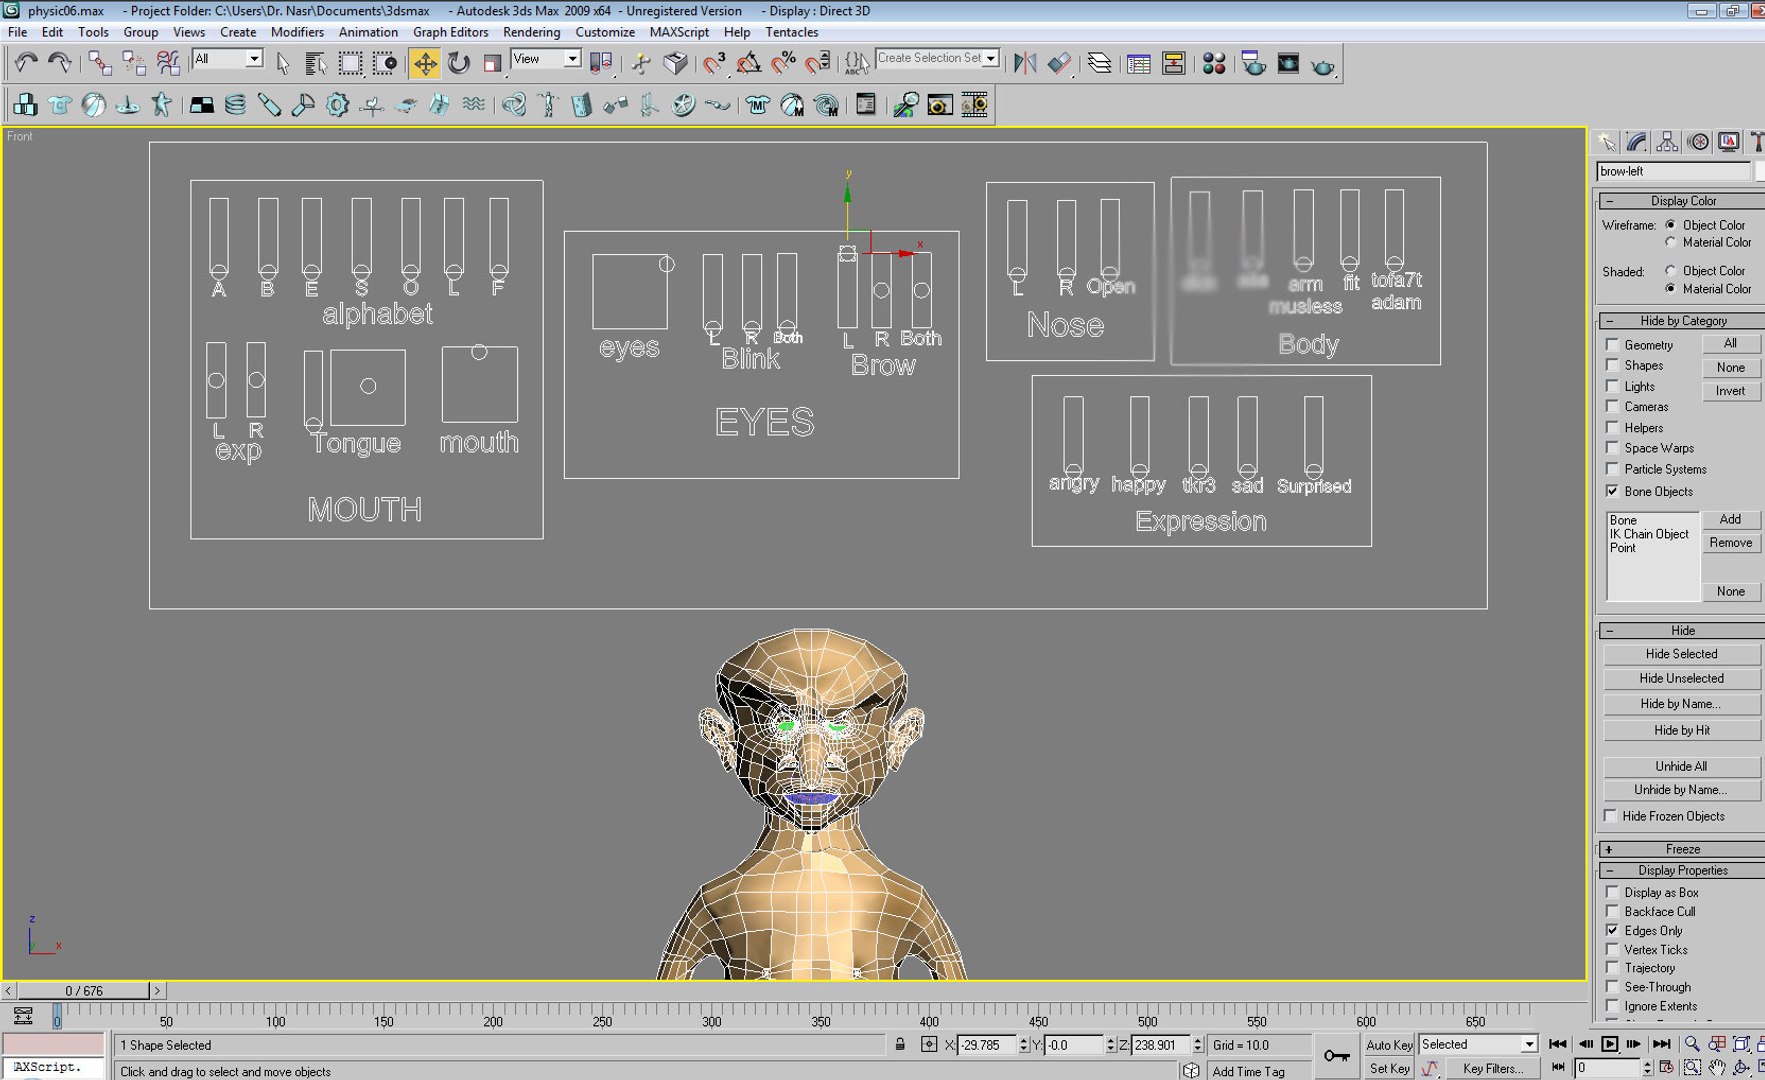This screenshot has height=1080, width=1765.
Task: Click the Auto Key button
Action: 1389,1044
